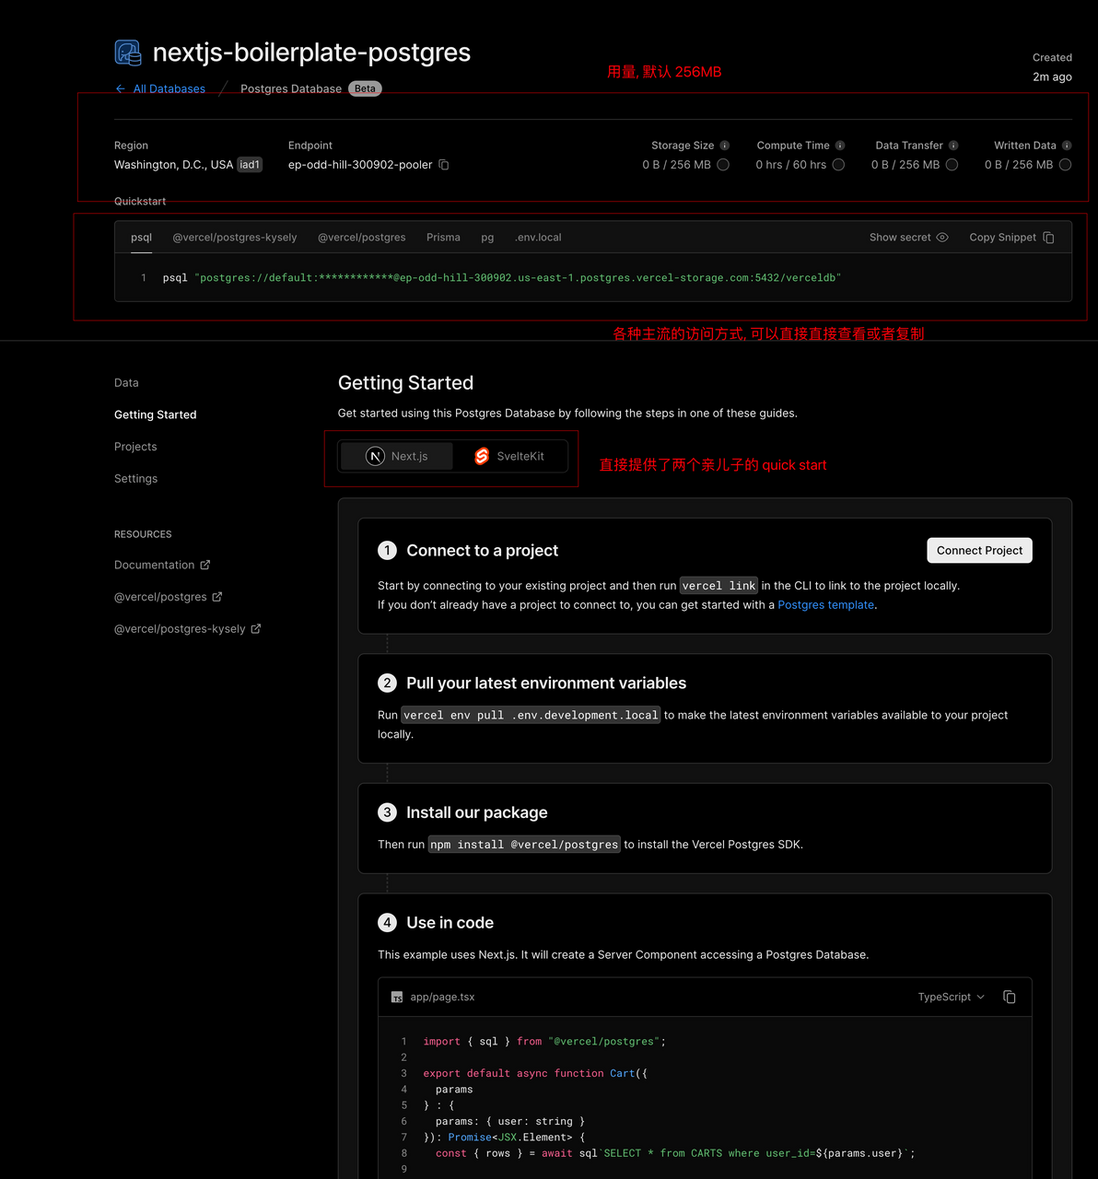Viewport: 1098px width, 1179px height.
Task: Click the Connect Project button
Action: [x=979, y=550]
